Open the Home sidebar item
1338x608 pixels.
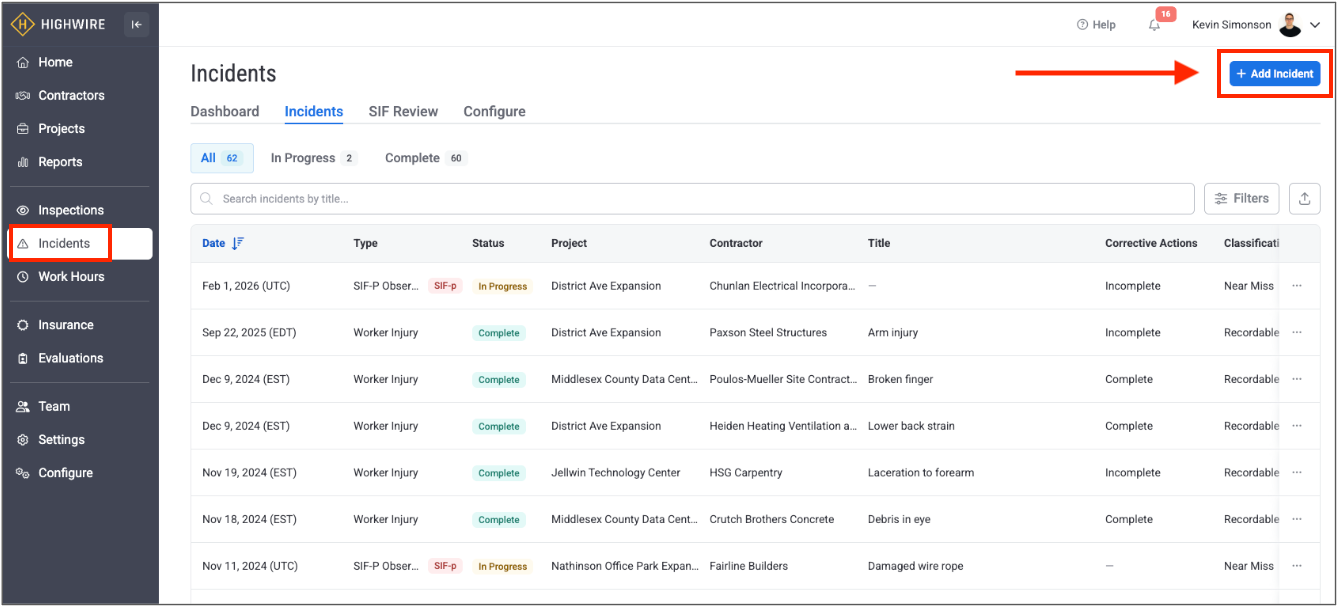pyautogui.click(x=55, y=62)
